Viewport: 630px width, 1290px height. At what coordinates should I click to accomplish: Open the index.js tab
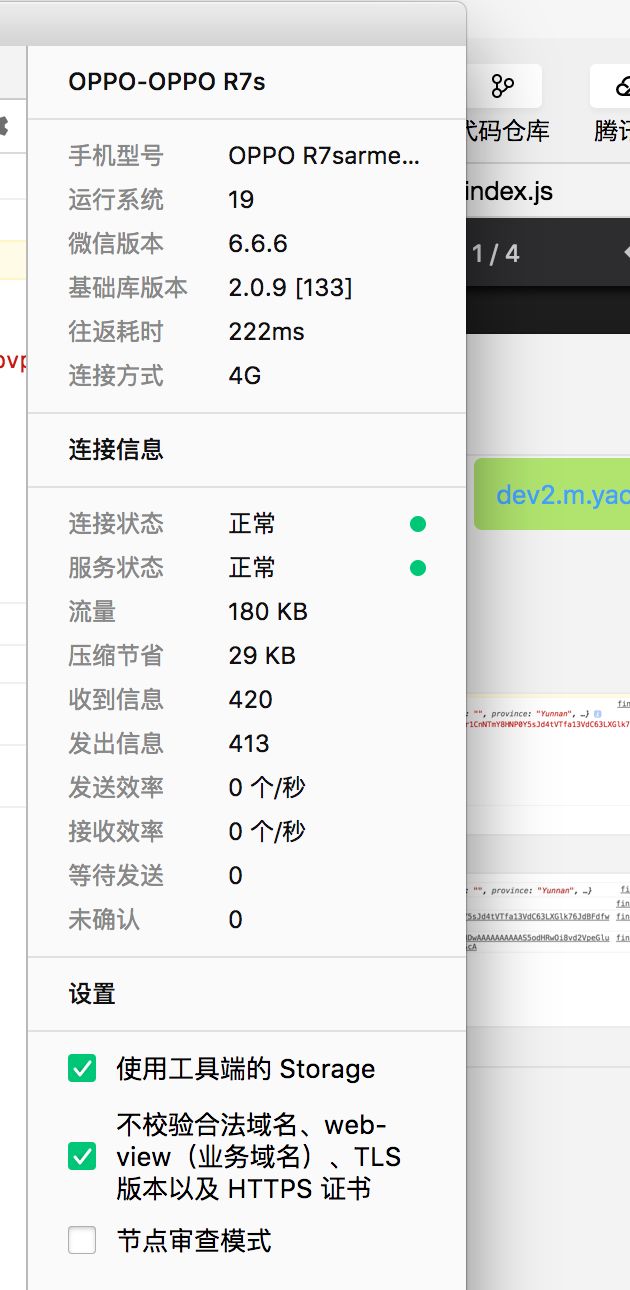(x=510, y=191)
